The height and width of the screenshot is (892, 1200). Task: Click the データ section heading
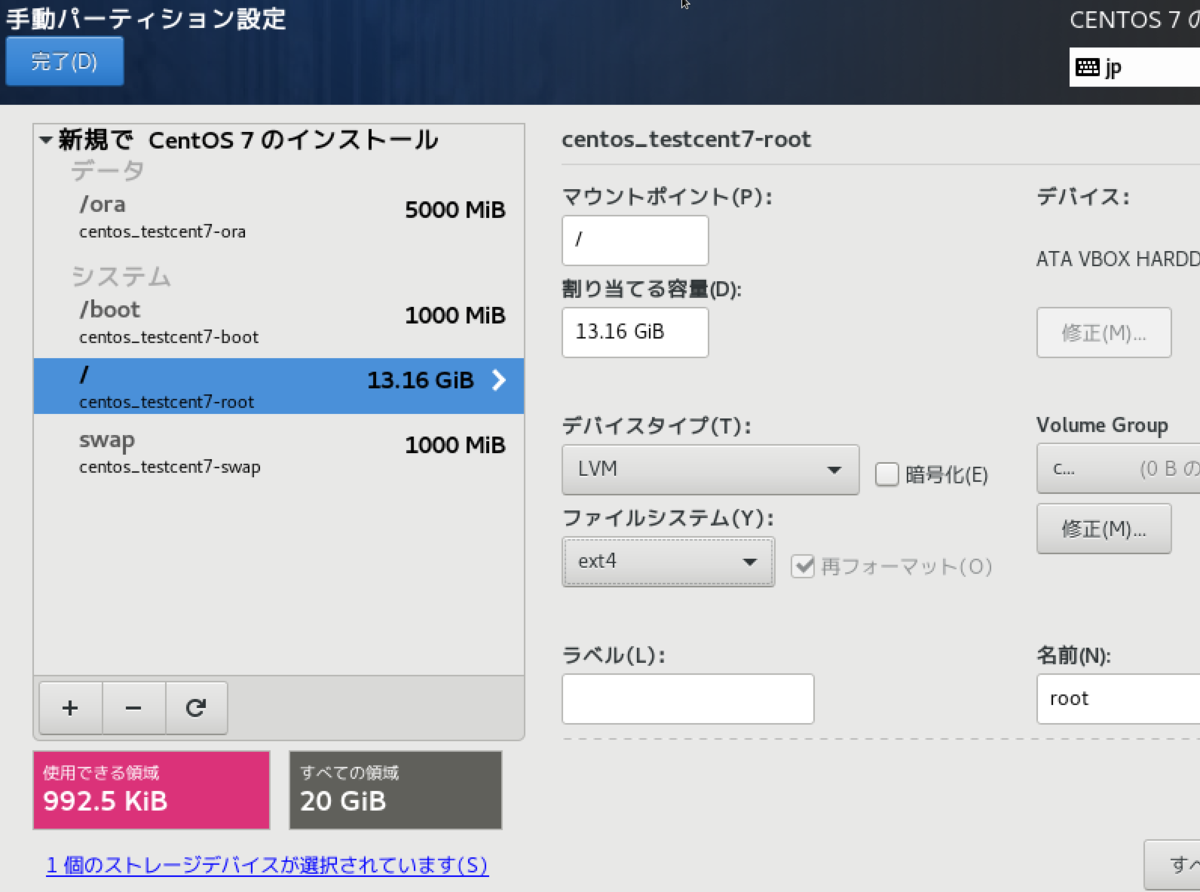[107, 171]
